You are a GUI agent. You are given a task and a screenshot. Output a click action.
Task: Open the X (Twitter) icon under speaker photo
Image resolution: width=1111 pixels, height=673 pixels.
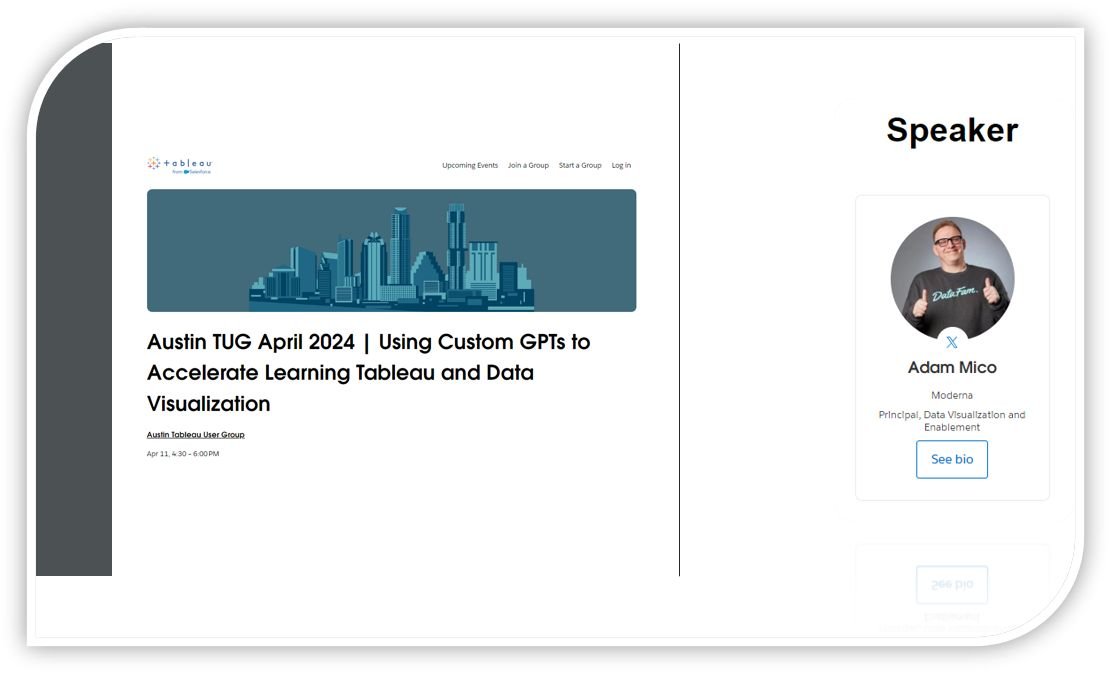coord(952,342)
